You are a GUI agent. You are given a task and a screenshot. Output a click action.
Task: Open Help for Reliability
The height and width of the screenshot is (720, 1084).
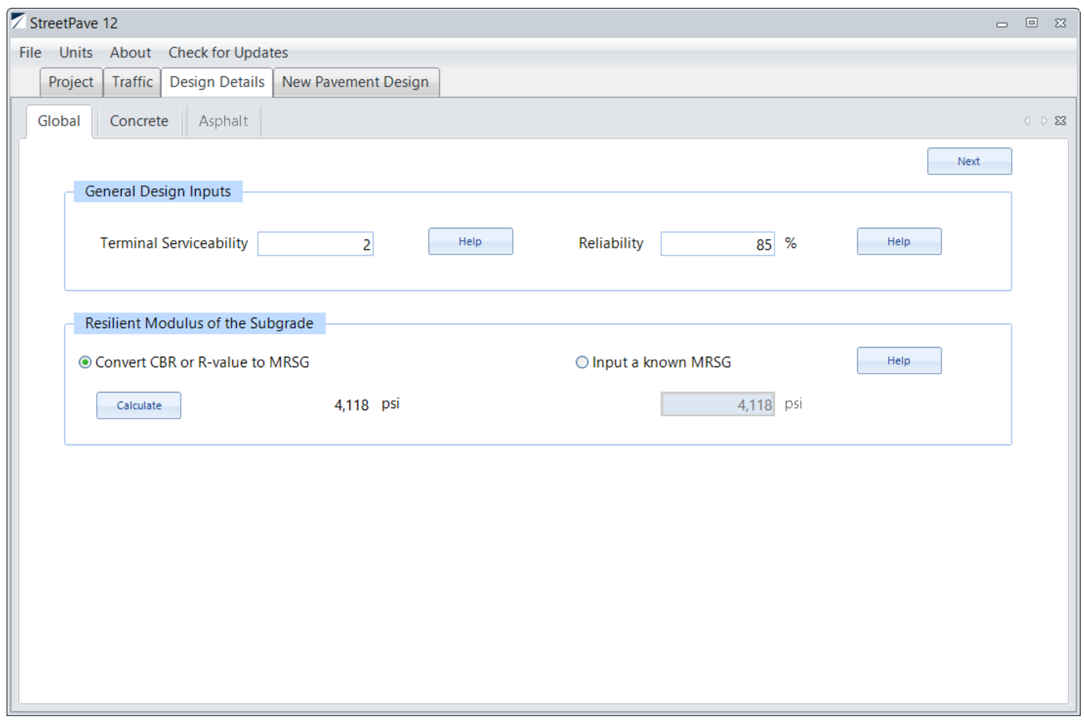(898, 242)
